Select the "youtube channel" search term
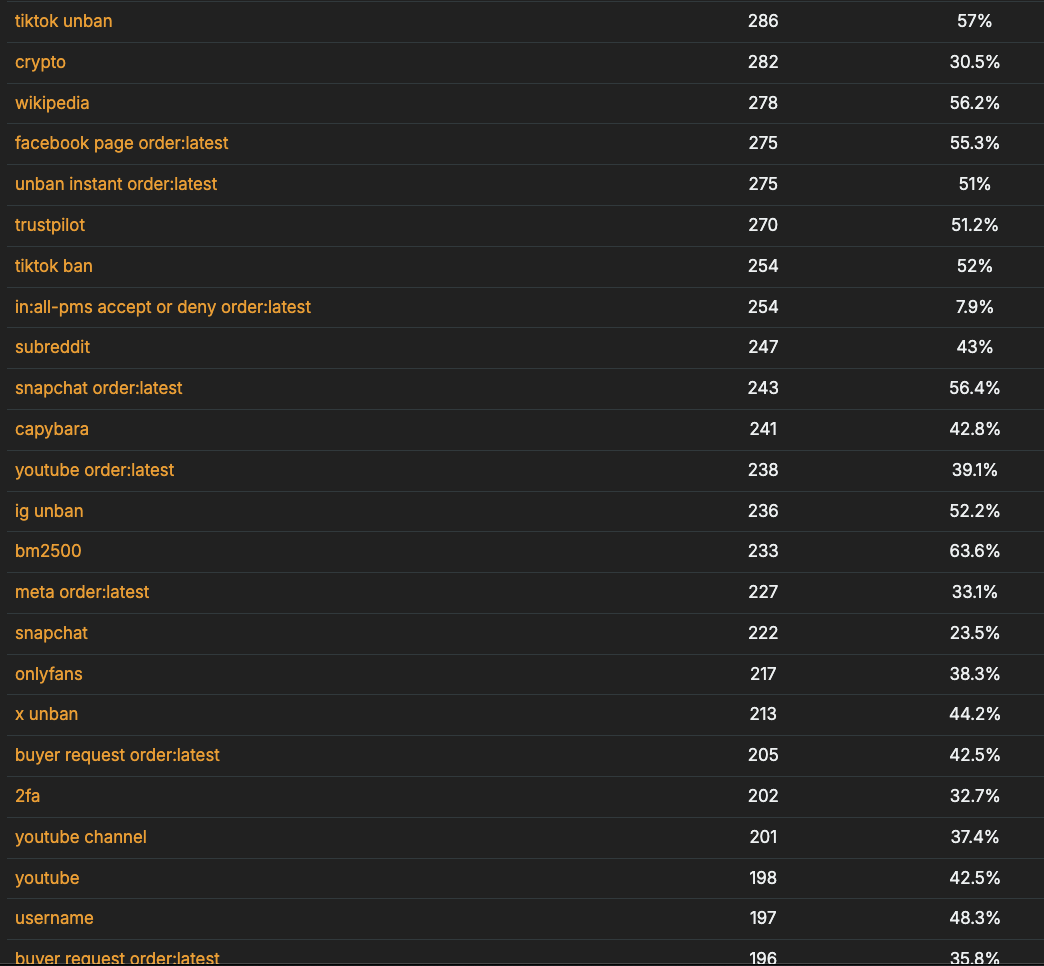This screenshot has height=966, width=1044. point(81,837)
